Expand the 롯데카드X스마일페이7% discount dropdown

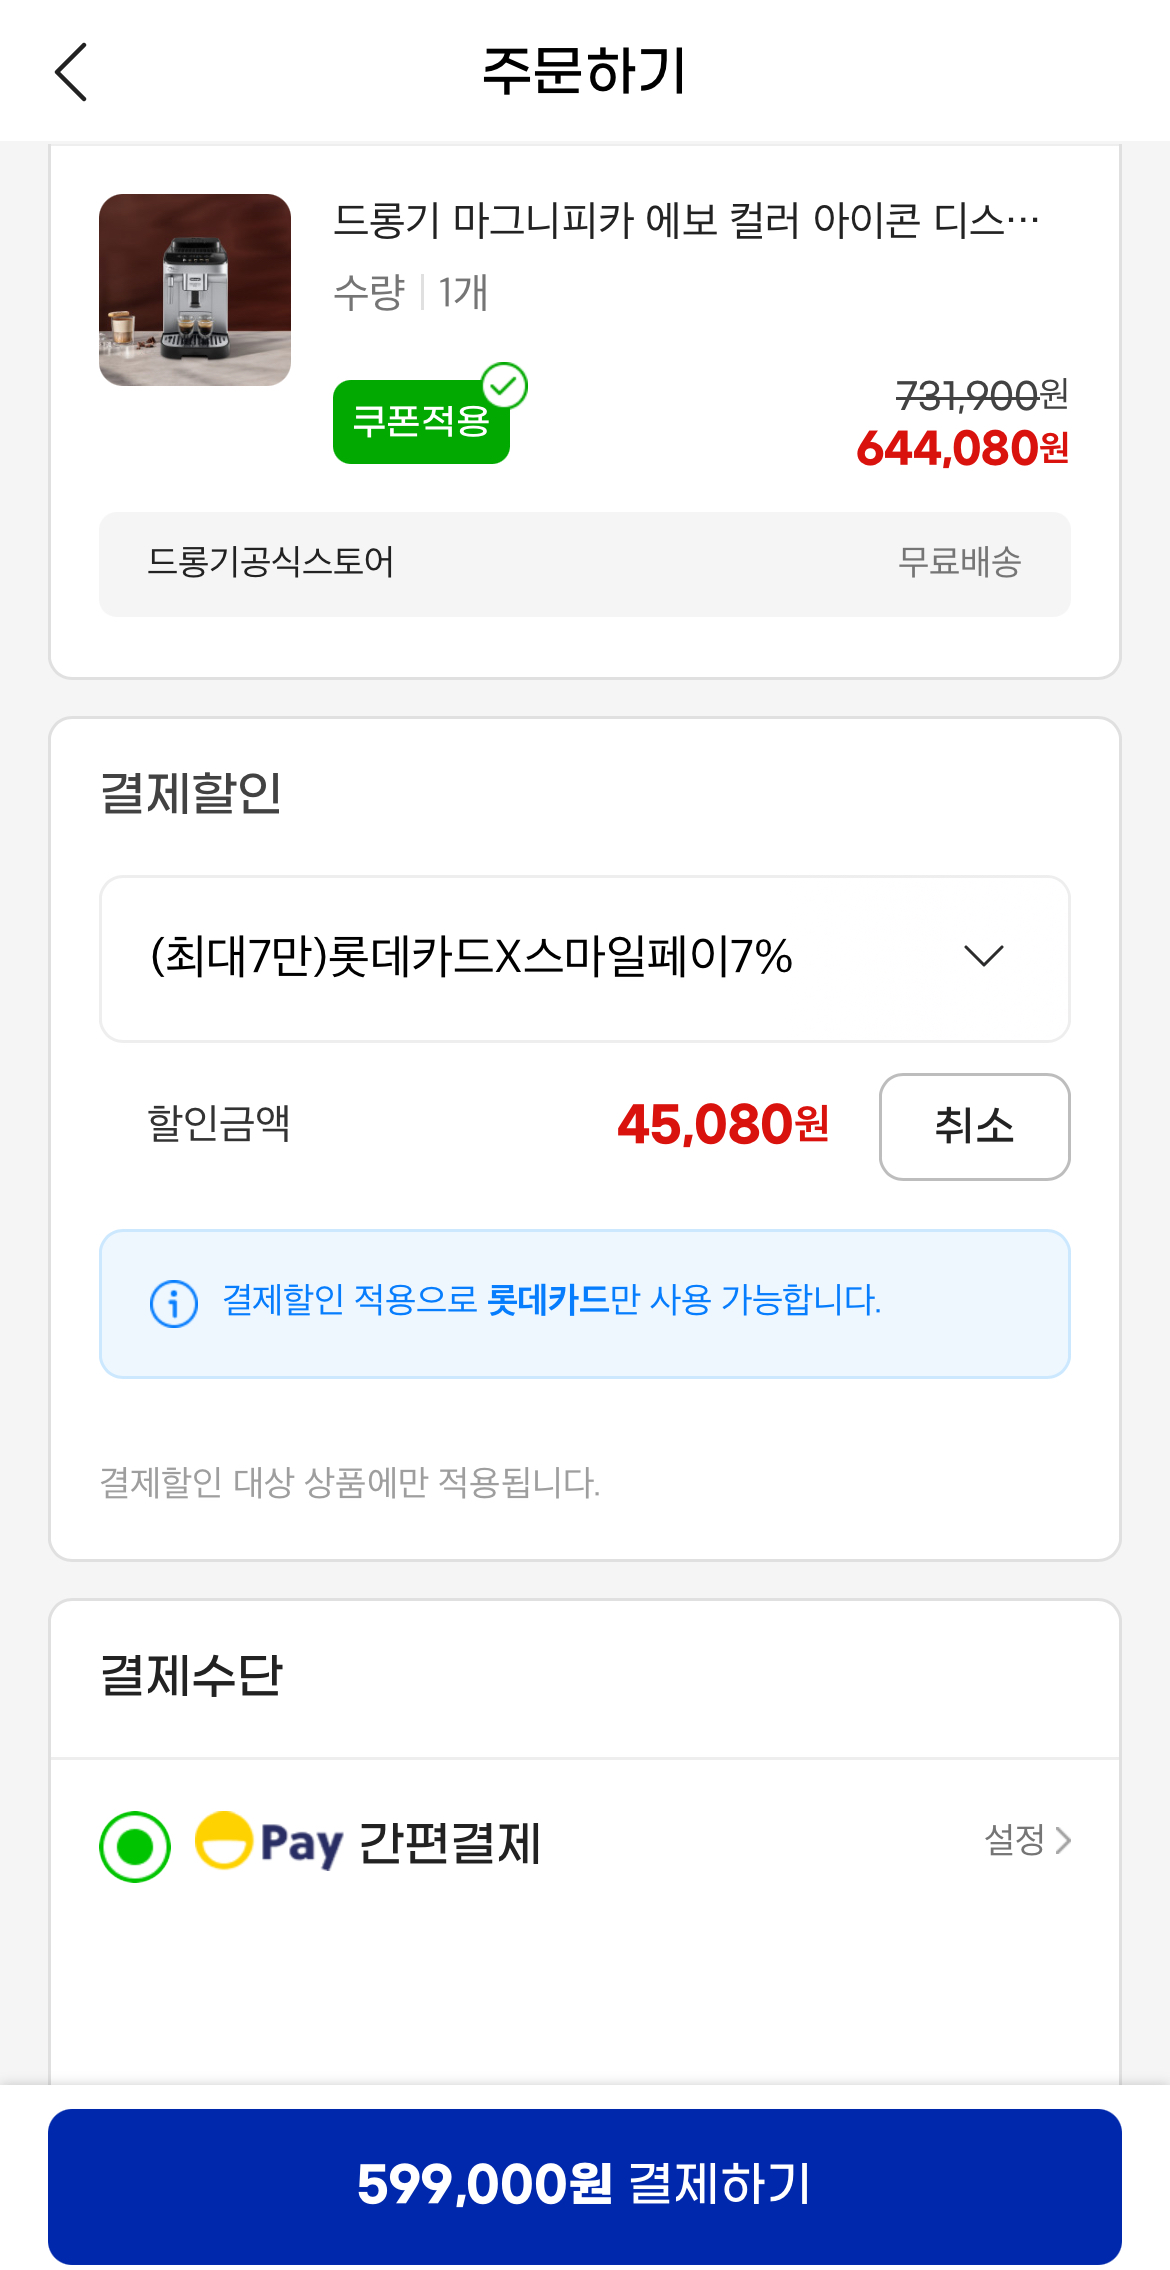click(x=584, y=957)
